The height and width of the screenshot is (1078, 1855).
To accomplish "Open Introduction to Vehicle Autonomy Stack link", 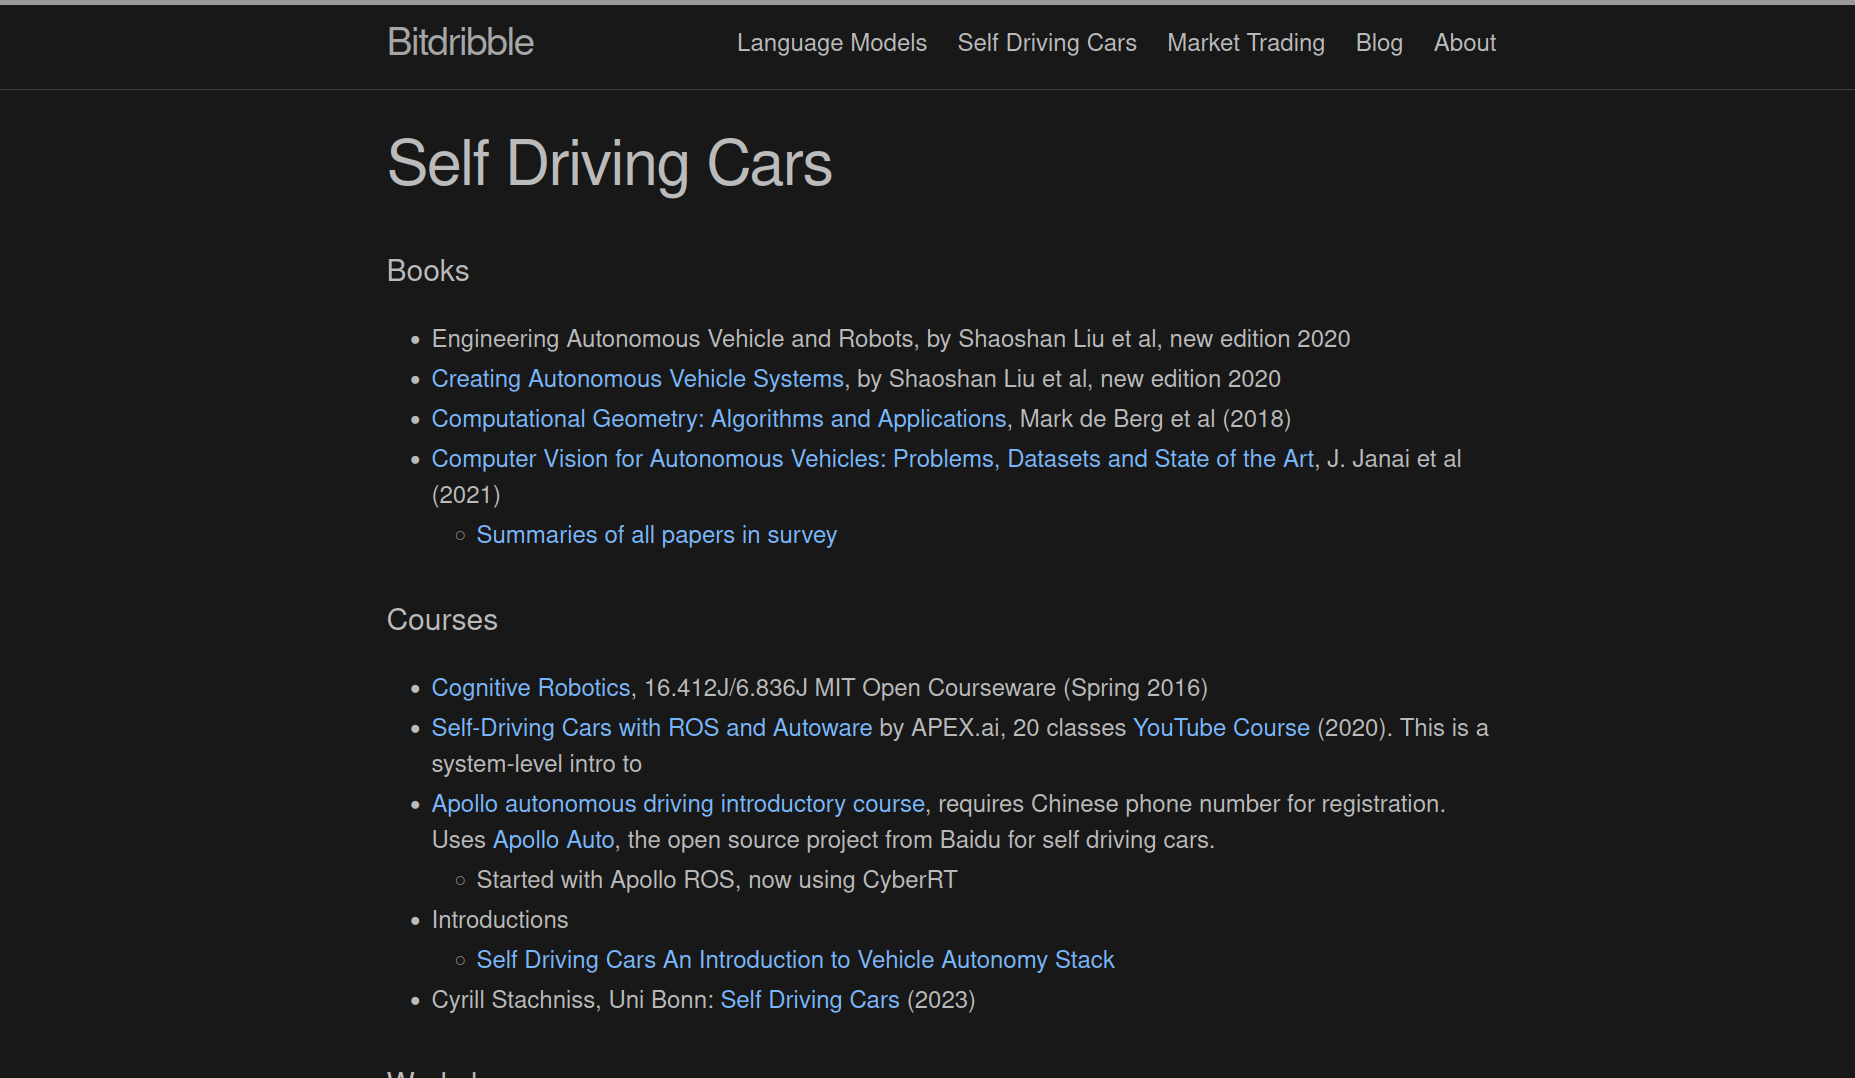I will [x=794, y=960].
